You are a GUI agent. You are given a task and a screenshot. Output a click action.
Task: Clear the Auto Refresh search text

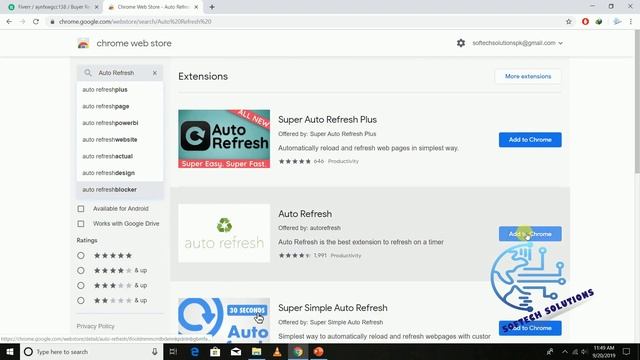point(155,73)
